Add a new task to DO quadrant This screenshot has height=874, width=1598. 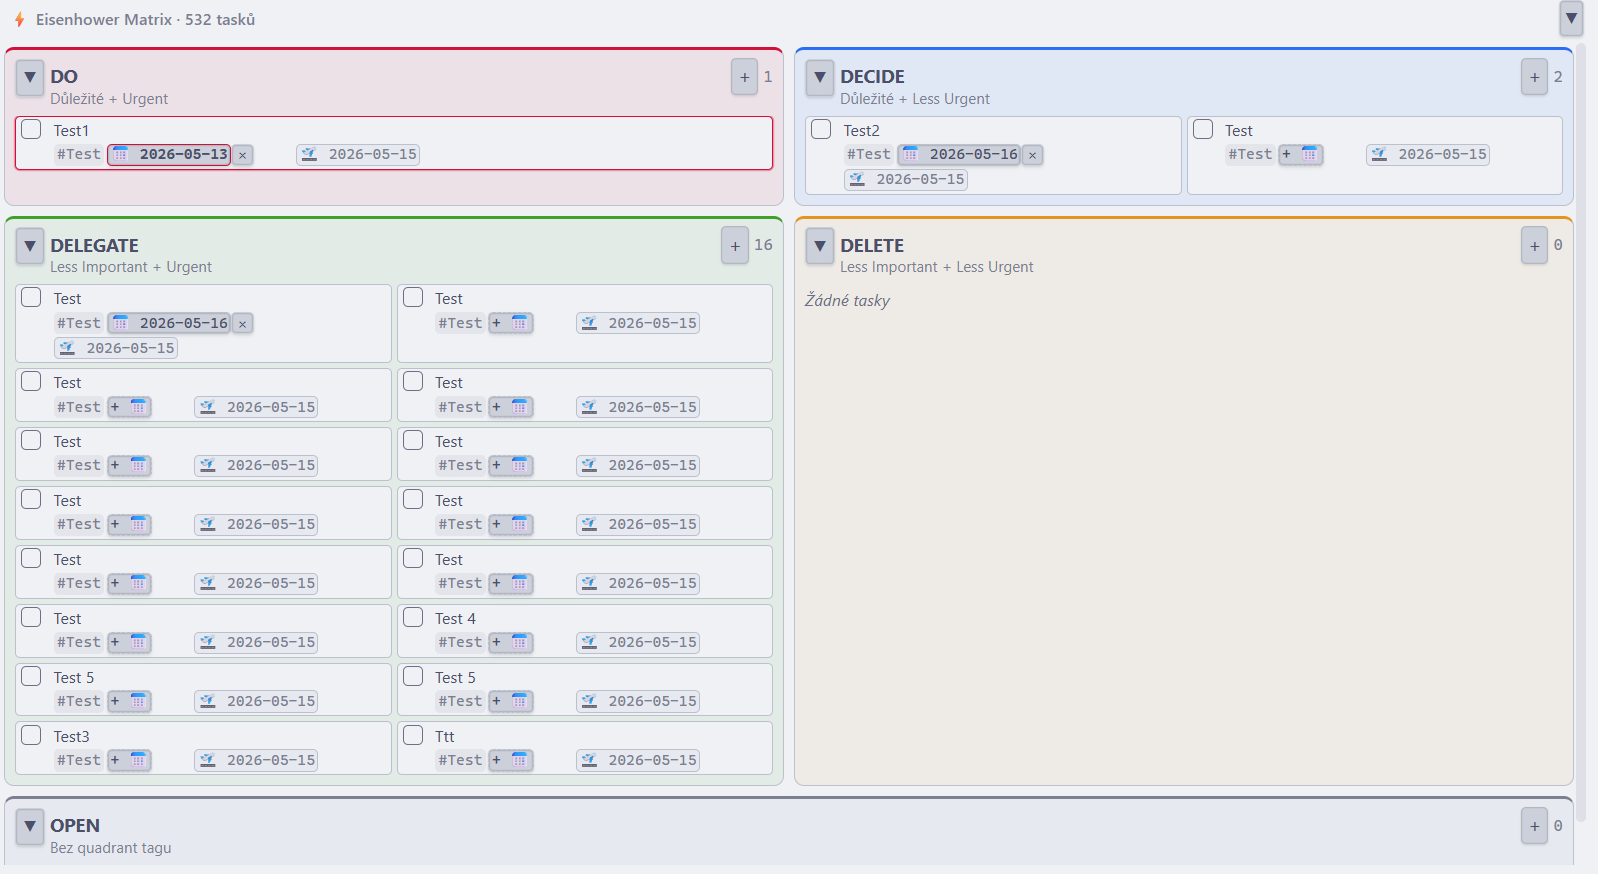click(x=744, y=77)
